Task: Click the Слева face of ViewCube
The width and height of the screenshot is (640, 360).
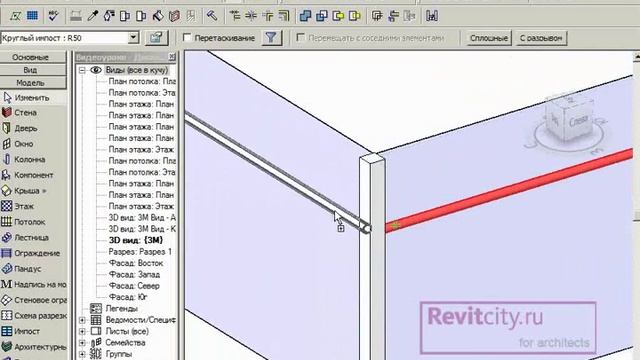Action: [578, 121]
